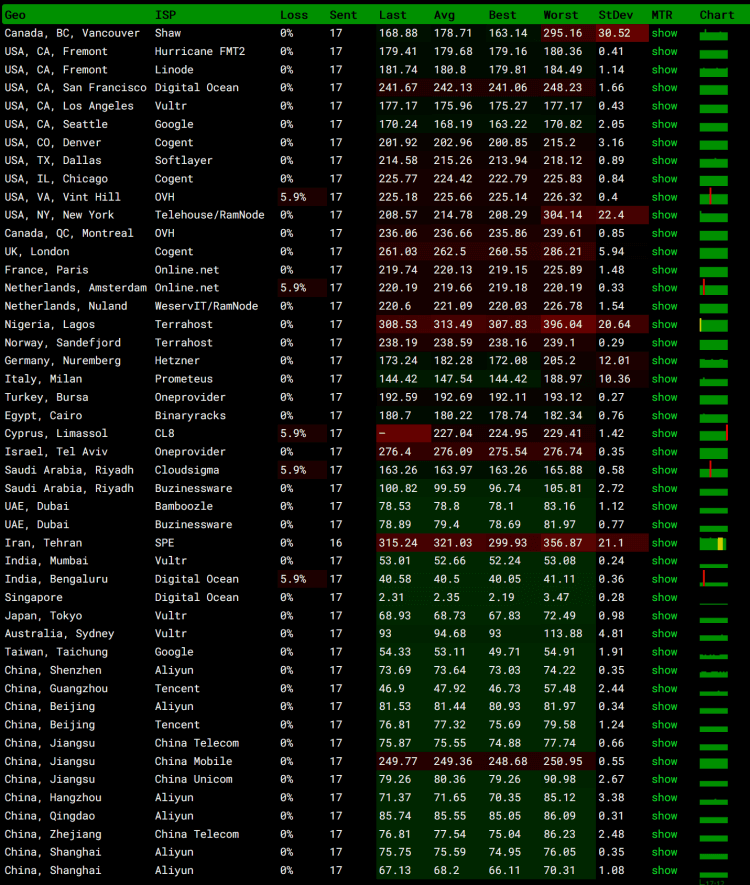750x885 pixels.
Task: Open show link for Vint Hill OVH
Action: coord(664,197)
